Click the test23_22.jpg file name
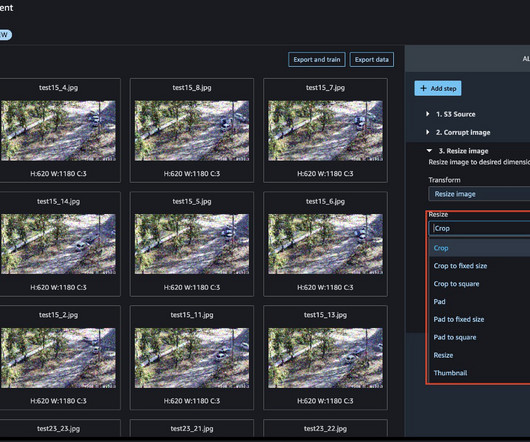Viewport: 530px width, 442px height. pos(325,429)
